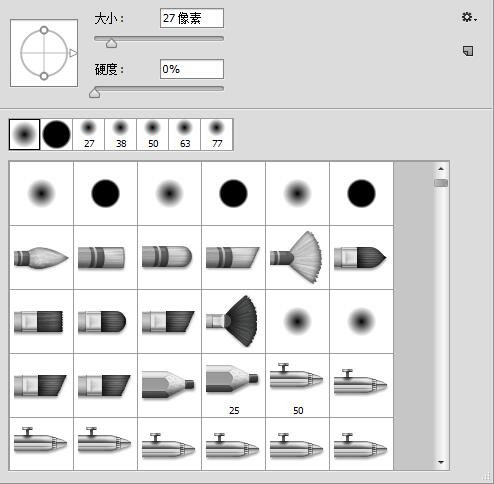The height and width of the screenshot is (484, 494).
Task: Choose the large hard round recent brush
Action: pos(56,134)
